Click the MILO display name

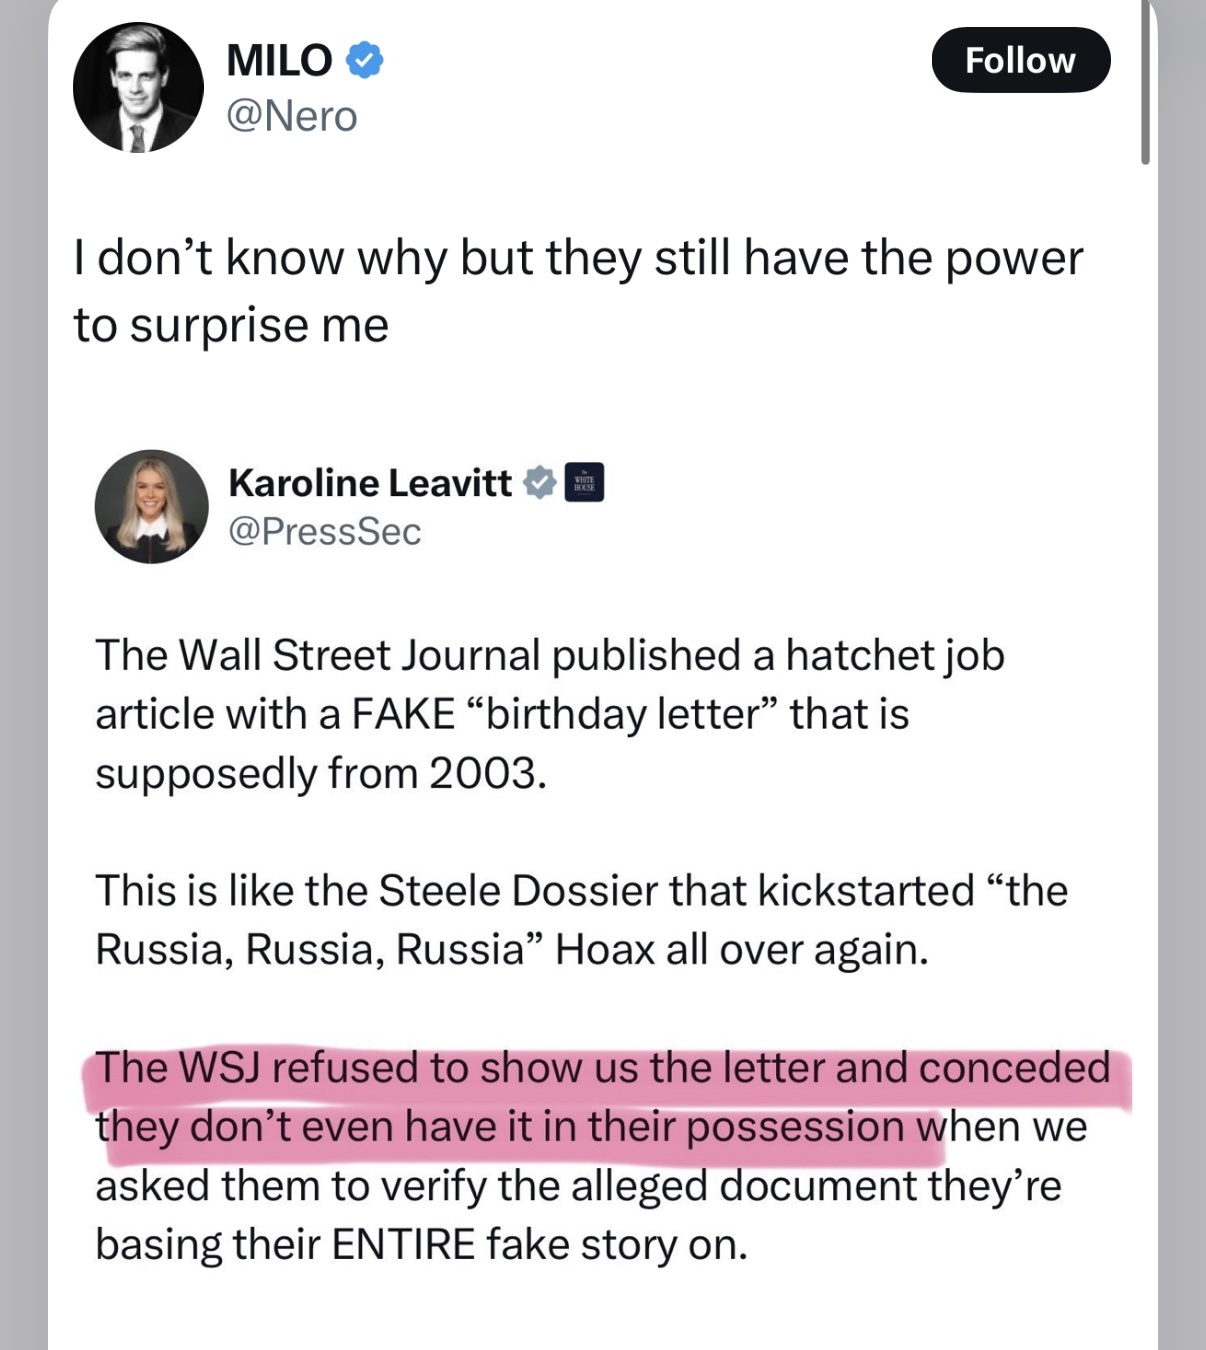(279, 61)
